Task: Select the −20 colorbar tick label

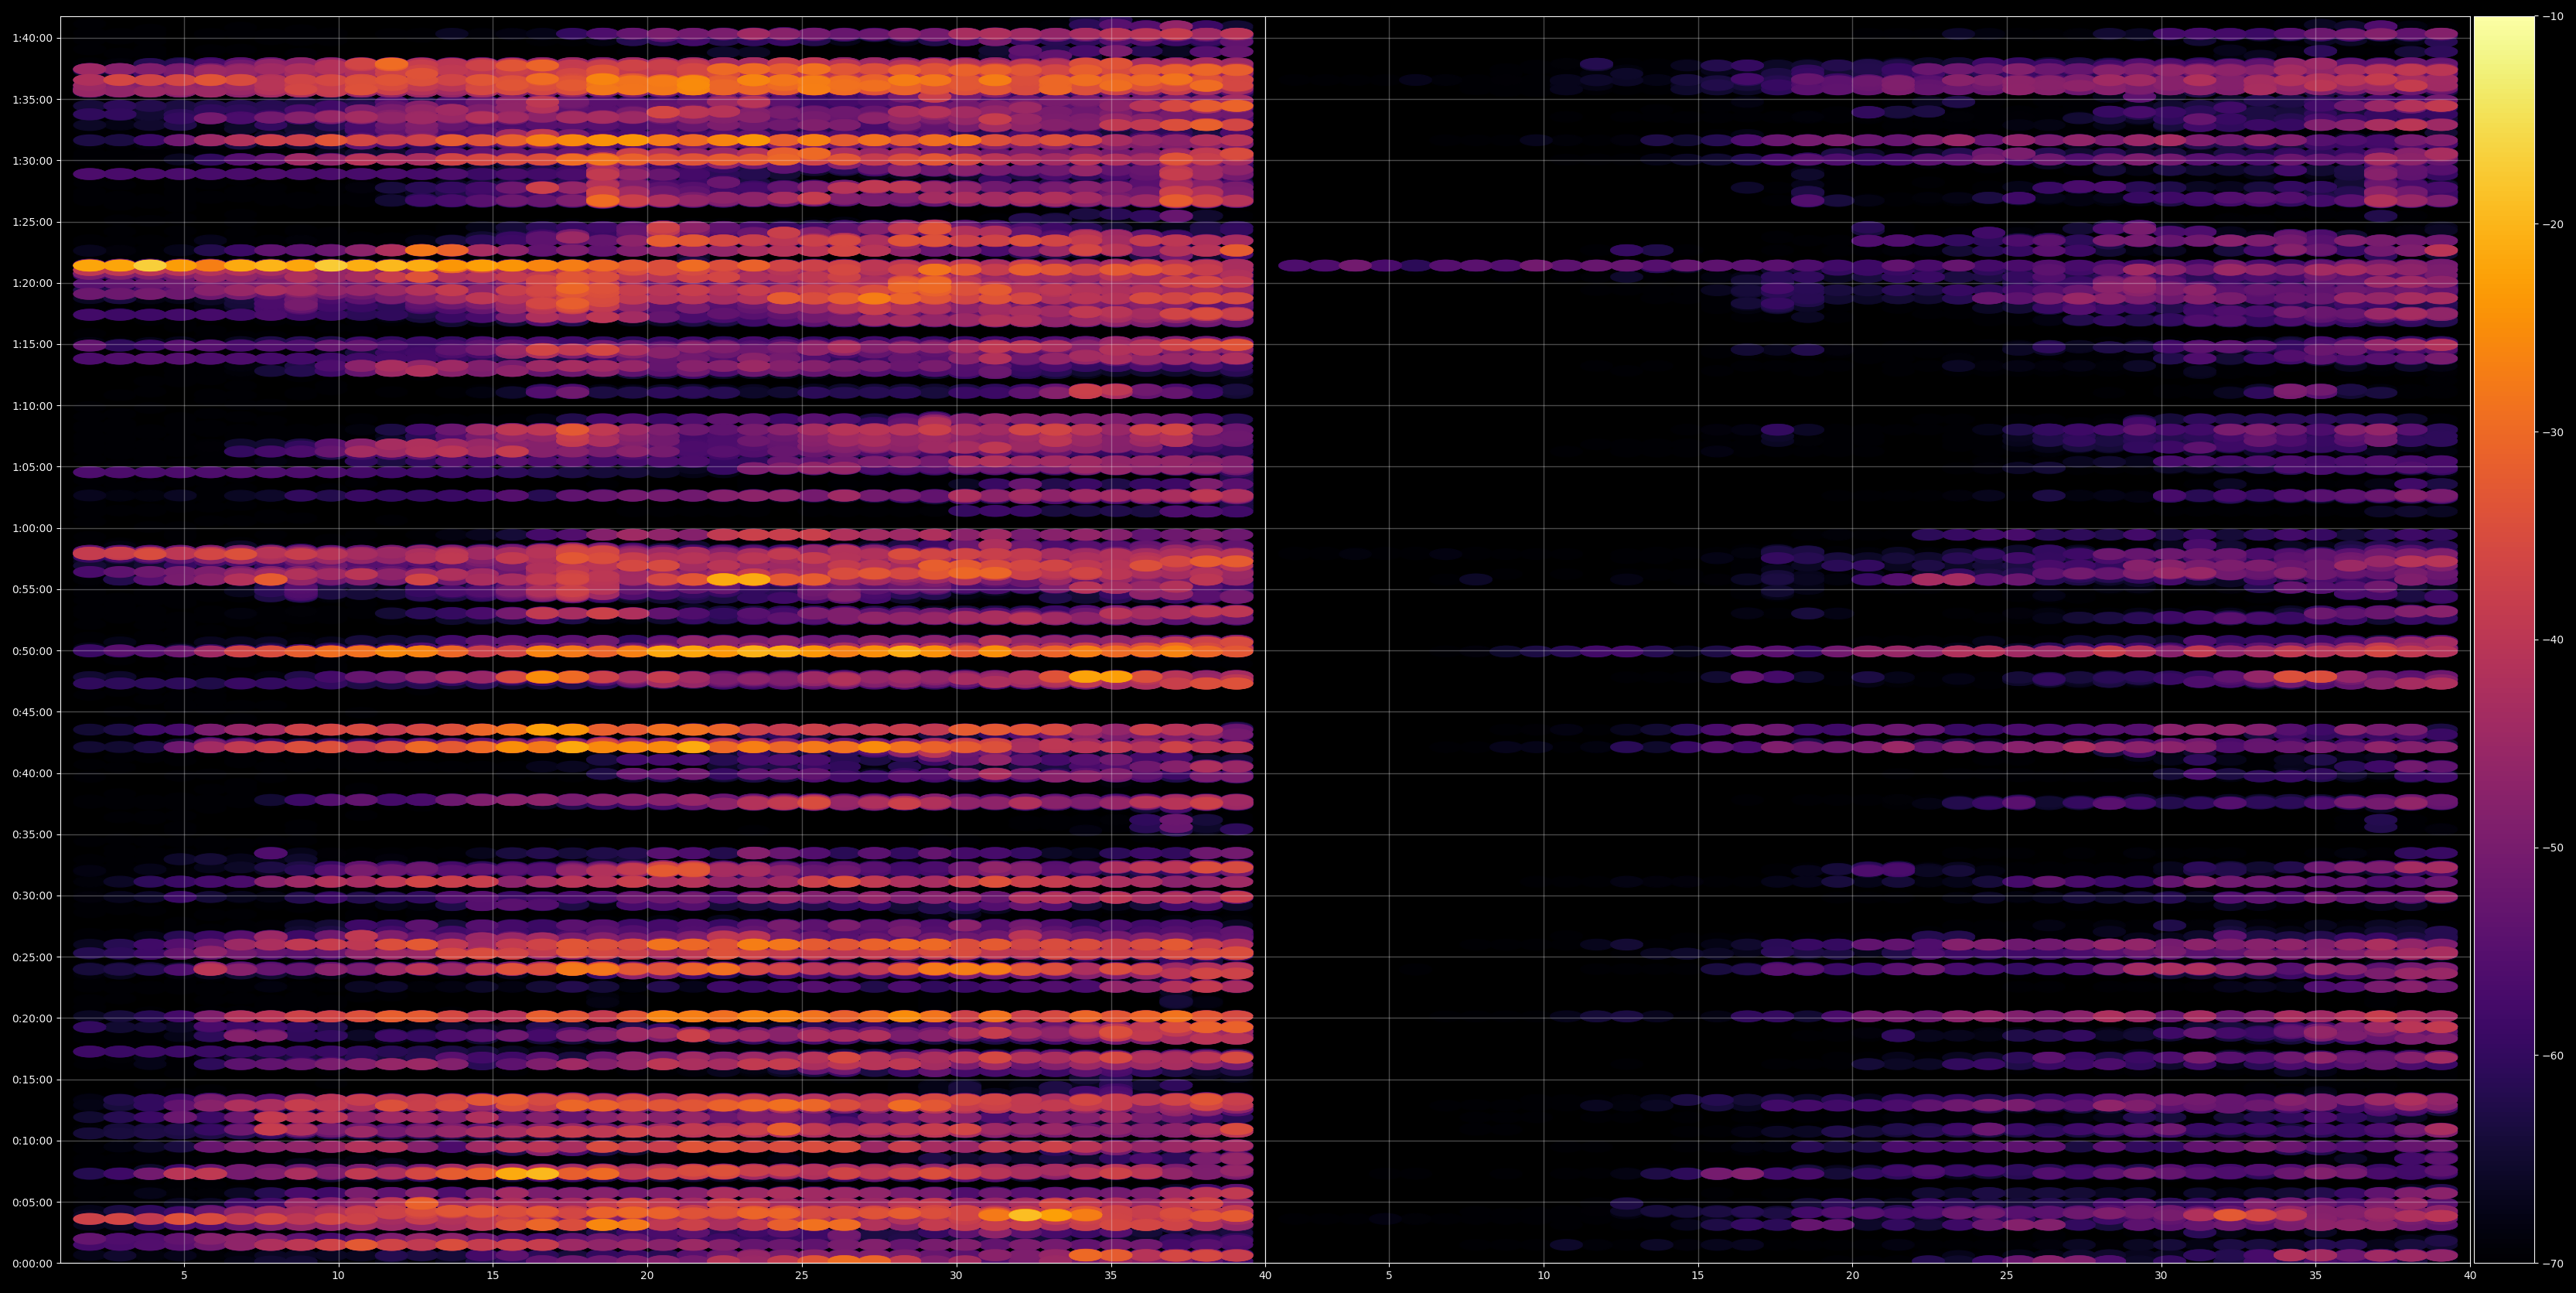Action: [x=2554, y=224]
